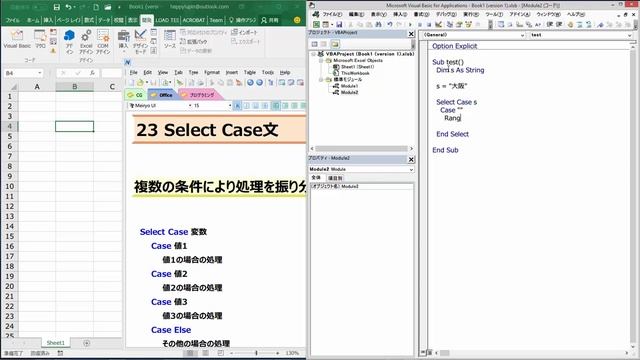Toggle Folders view in Project panel
640x360 pixels.
point(335,44)
